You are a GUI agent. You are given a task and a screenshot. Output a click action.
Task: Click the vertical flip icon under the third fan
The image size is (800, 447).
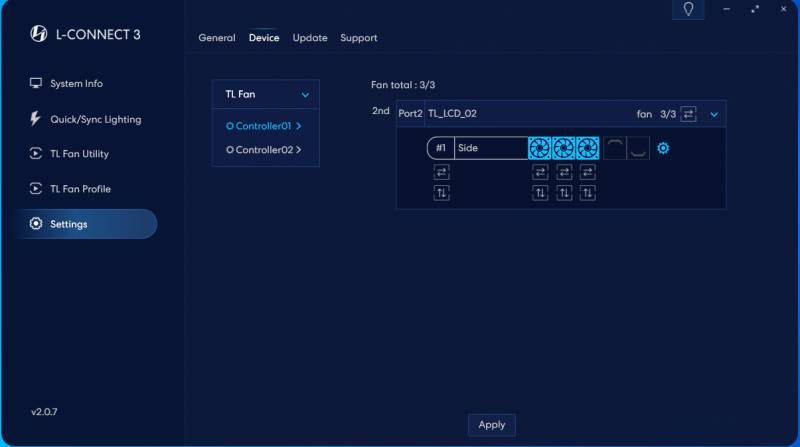coord(587,193)
